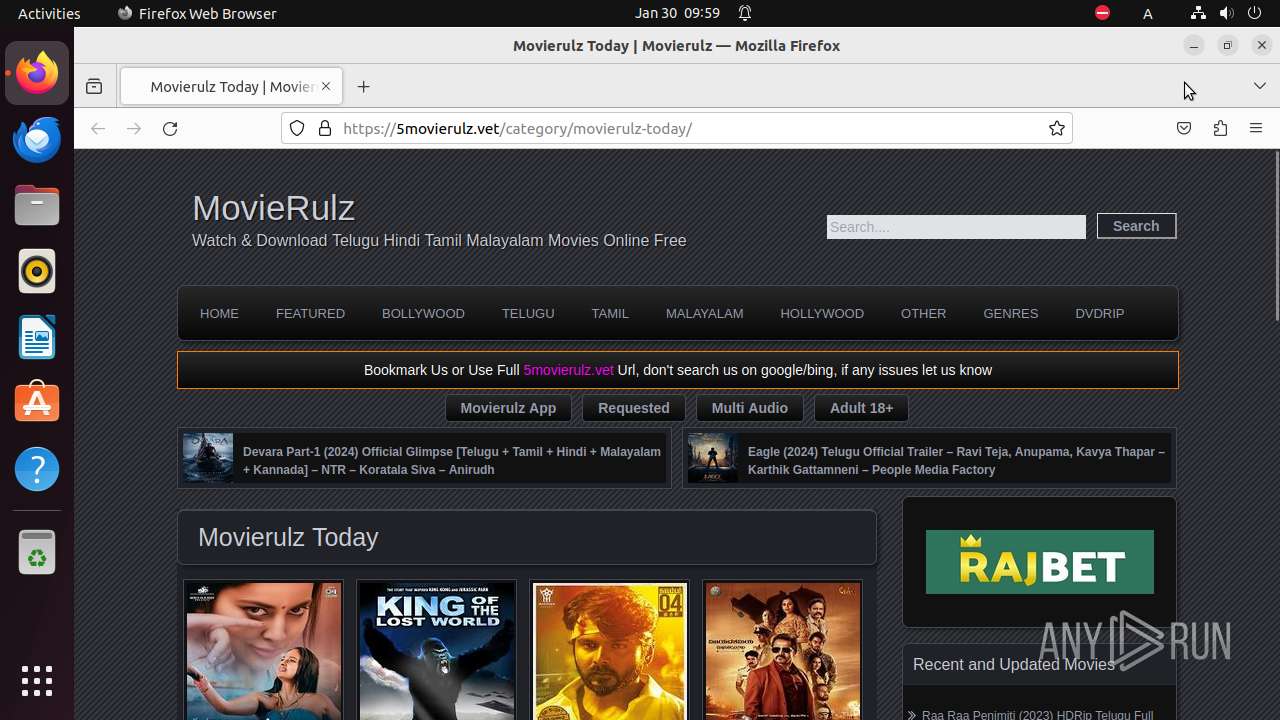Open the volume control in system tray

click(1227, 13)
